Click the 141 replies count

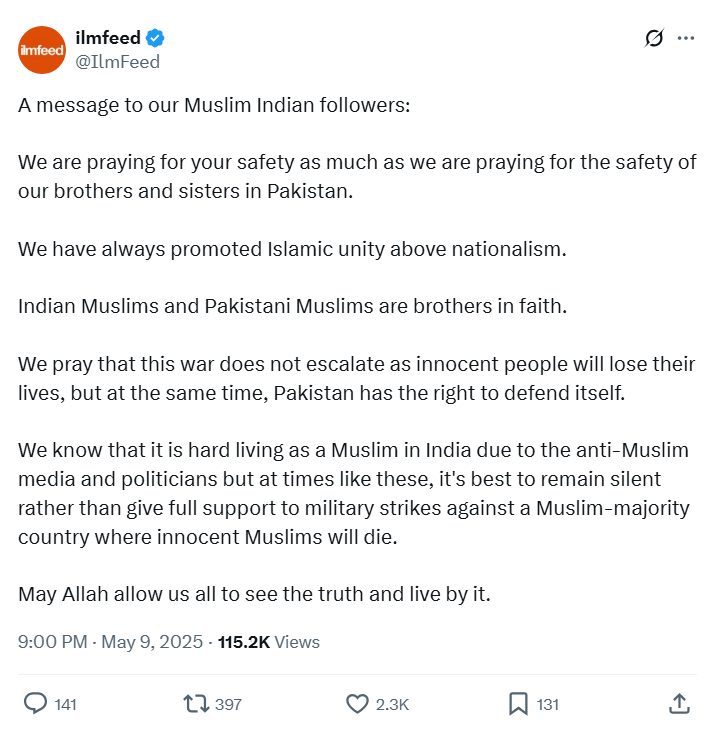66,705
